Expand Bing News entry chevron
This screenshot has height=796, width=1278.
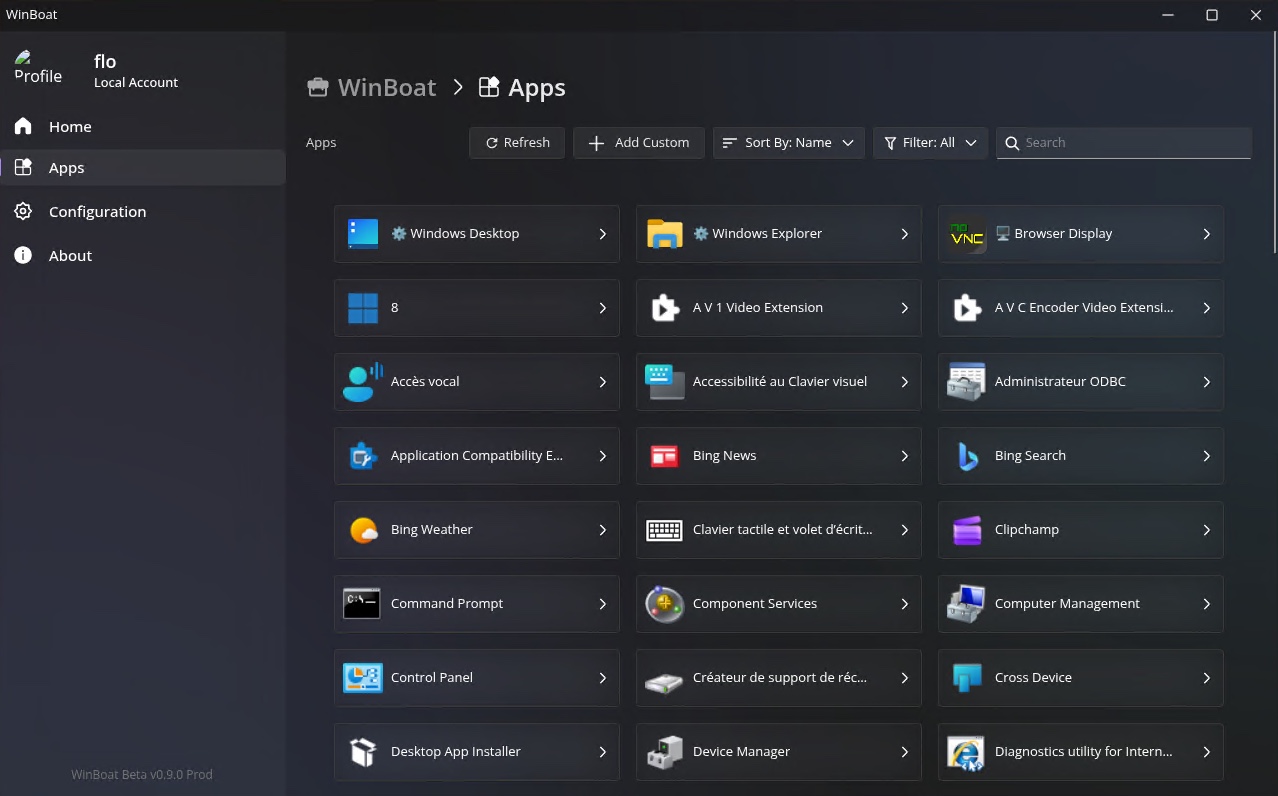click(x=904, y=456)
